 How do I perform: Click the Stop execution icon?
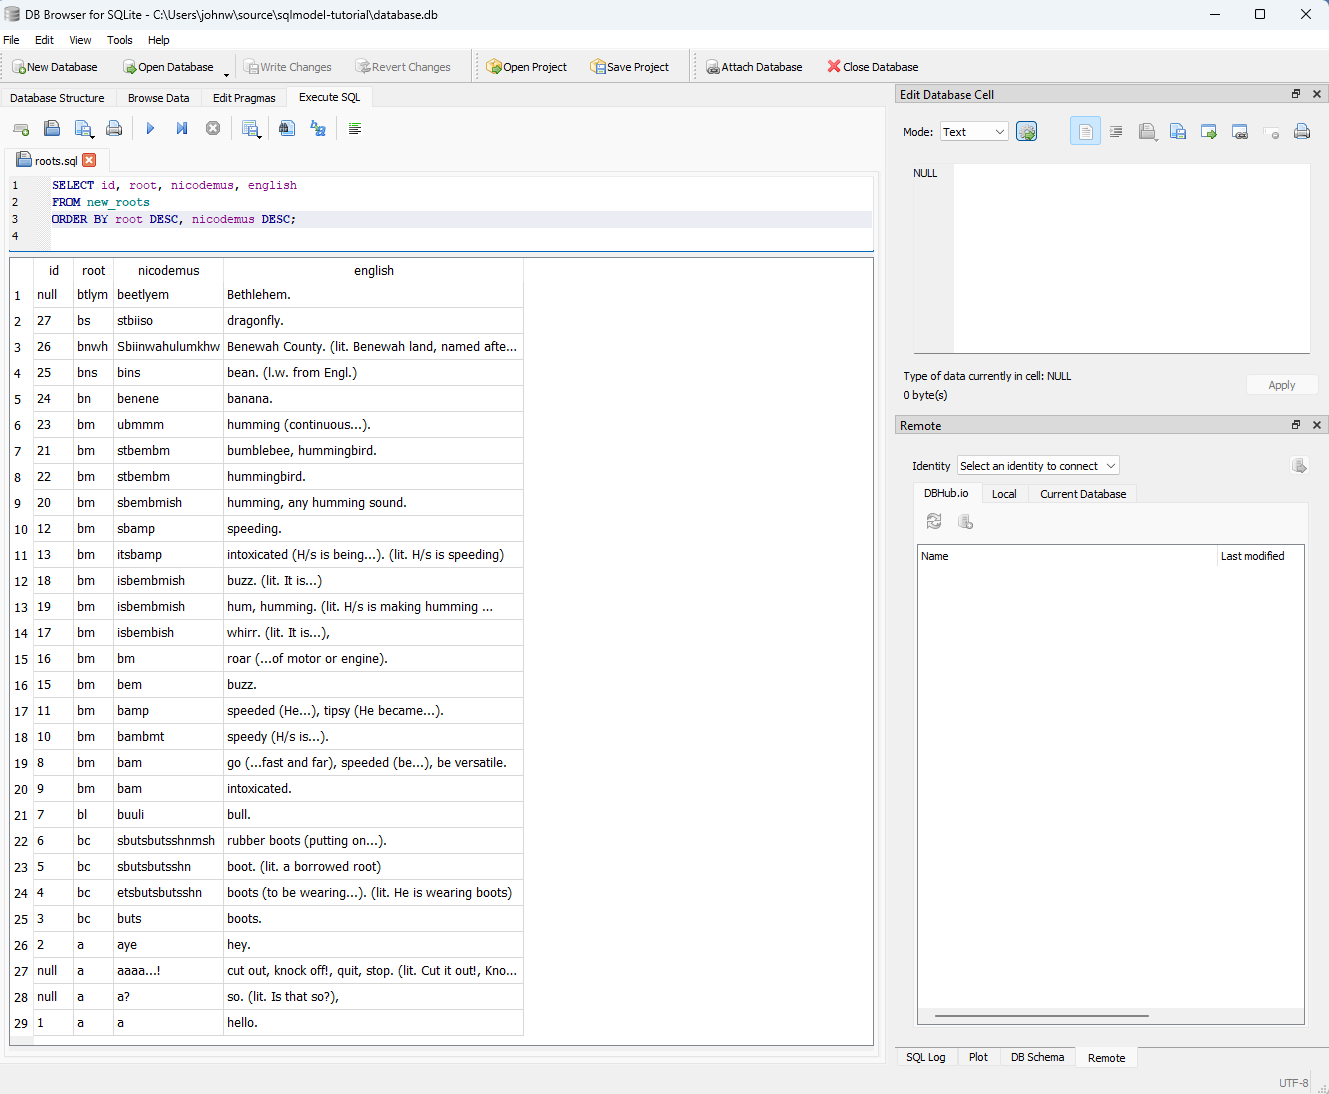[x=213, y=129]
